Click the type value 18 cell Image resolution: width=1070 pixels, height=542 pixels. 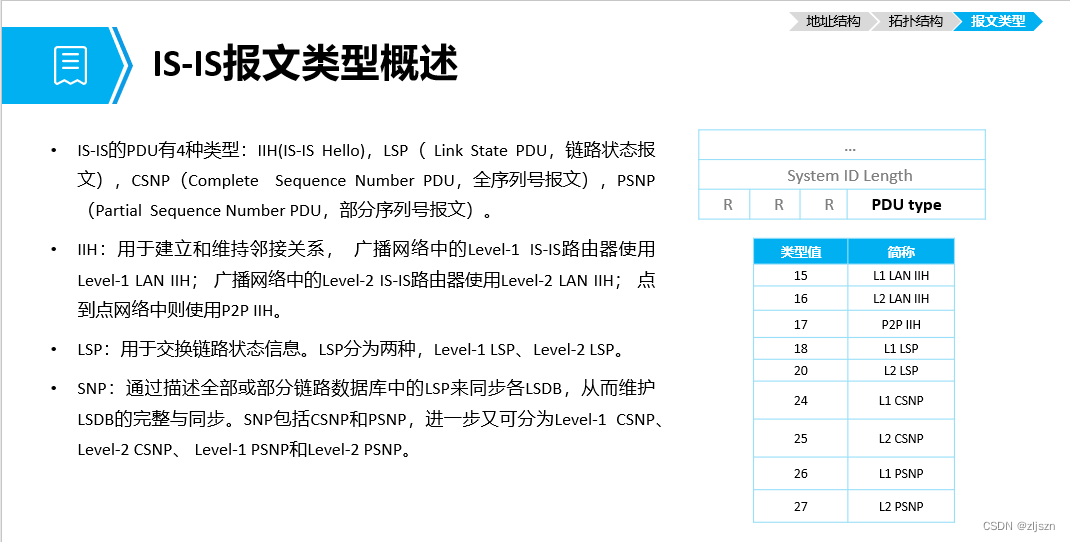click(x=800, y=349)
